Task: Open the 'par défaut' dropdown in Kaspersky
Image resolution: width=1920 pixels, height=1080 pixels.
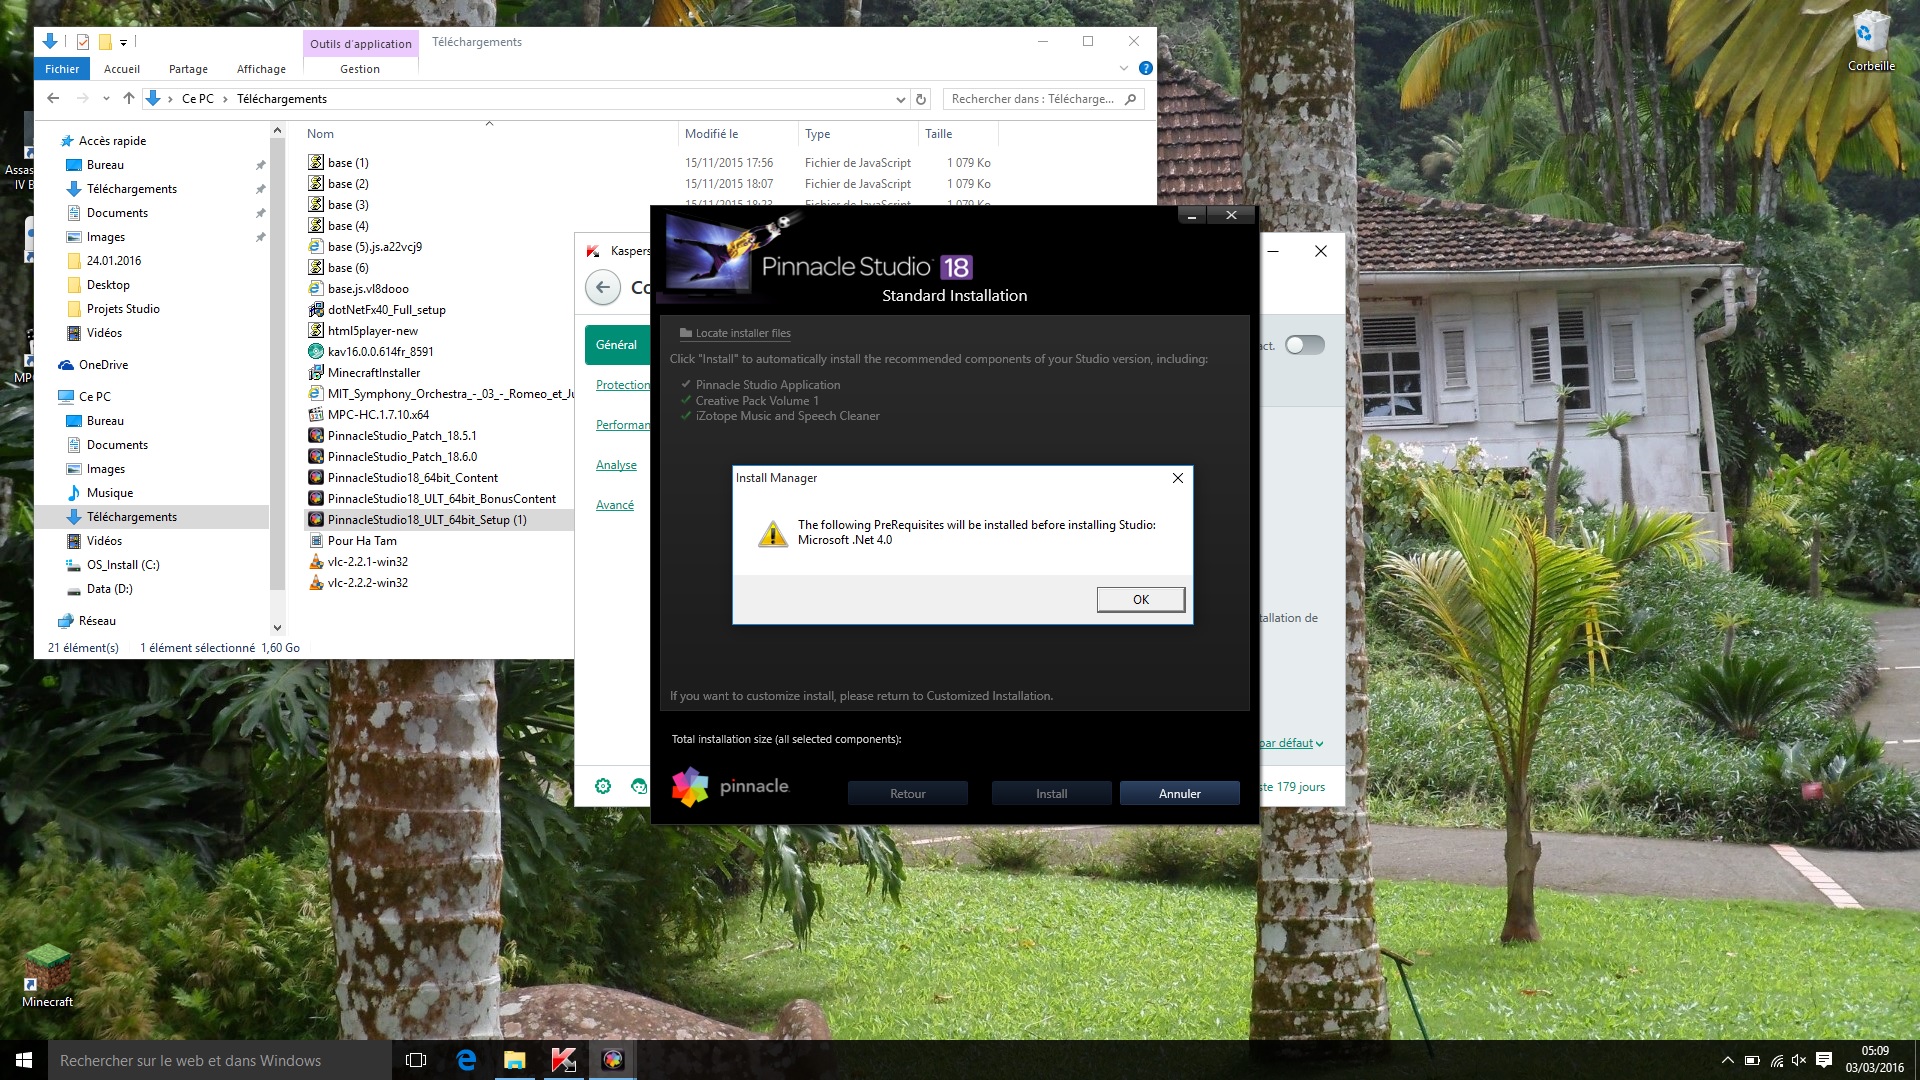Action: [x=1291, y=743]
